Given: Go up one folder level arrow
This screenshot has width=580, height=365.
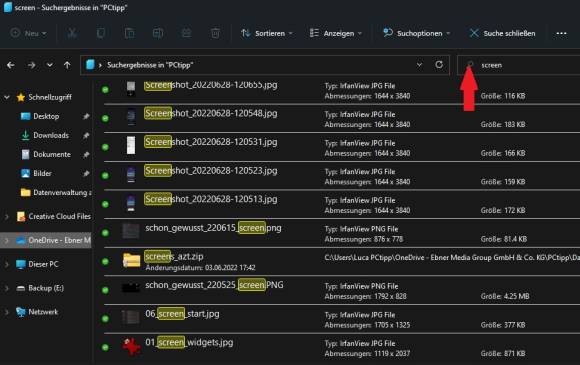Looking at the screenshot, I should (x=67, y=65).
